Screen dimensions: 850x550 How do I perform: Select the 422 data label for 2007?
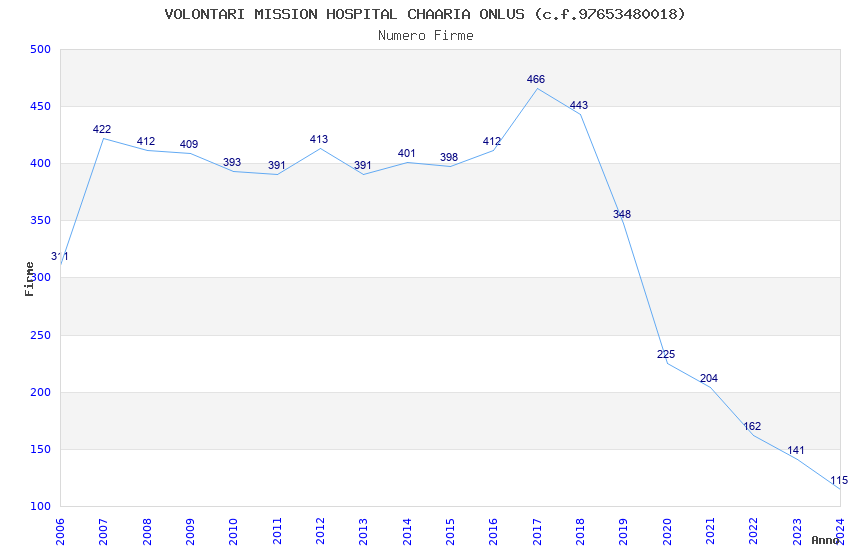tap(102, 129)
